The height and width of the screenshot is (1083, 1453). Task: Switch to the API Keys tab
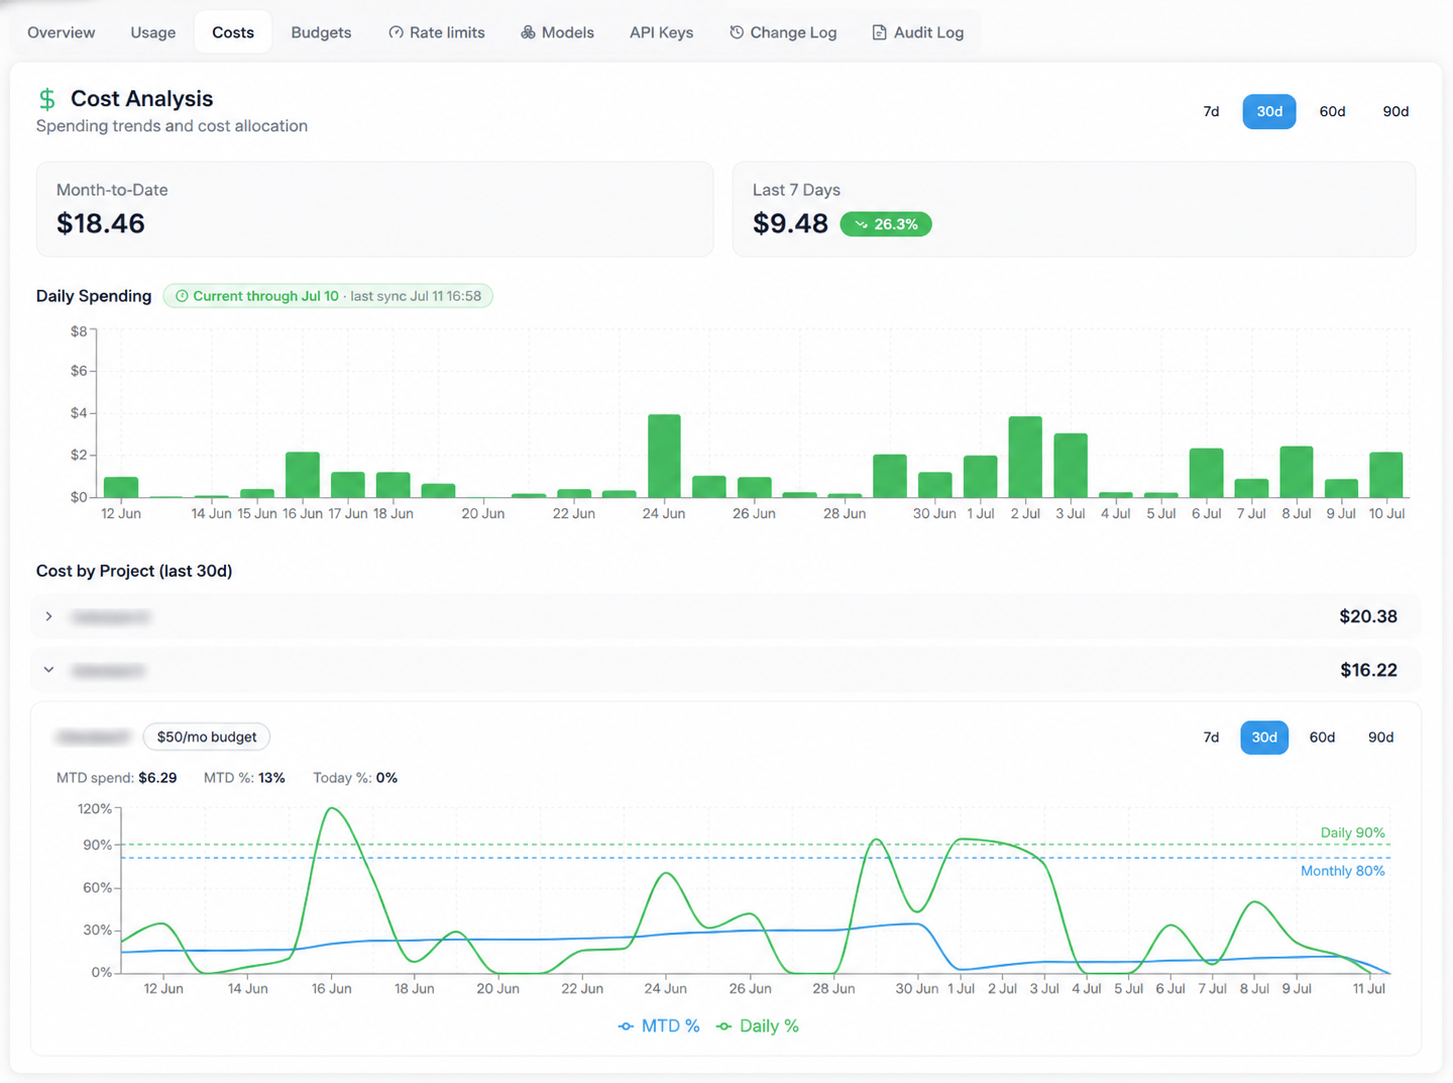(661, 32)
